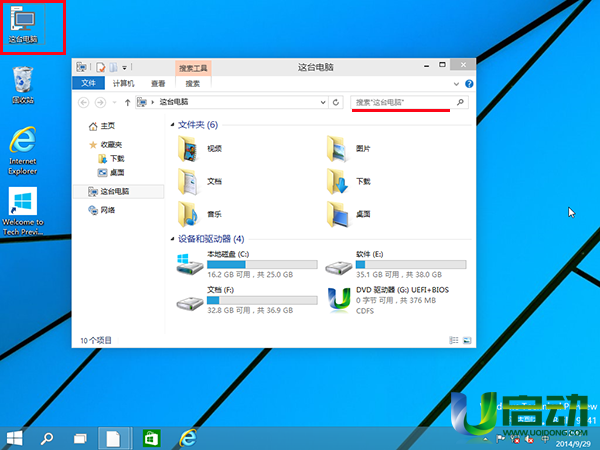Viewport: 600px width, 450px height.
Task: Switch to the 查看 ribbon tab
Action: coord(158,83)
